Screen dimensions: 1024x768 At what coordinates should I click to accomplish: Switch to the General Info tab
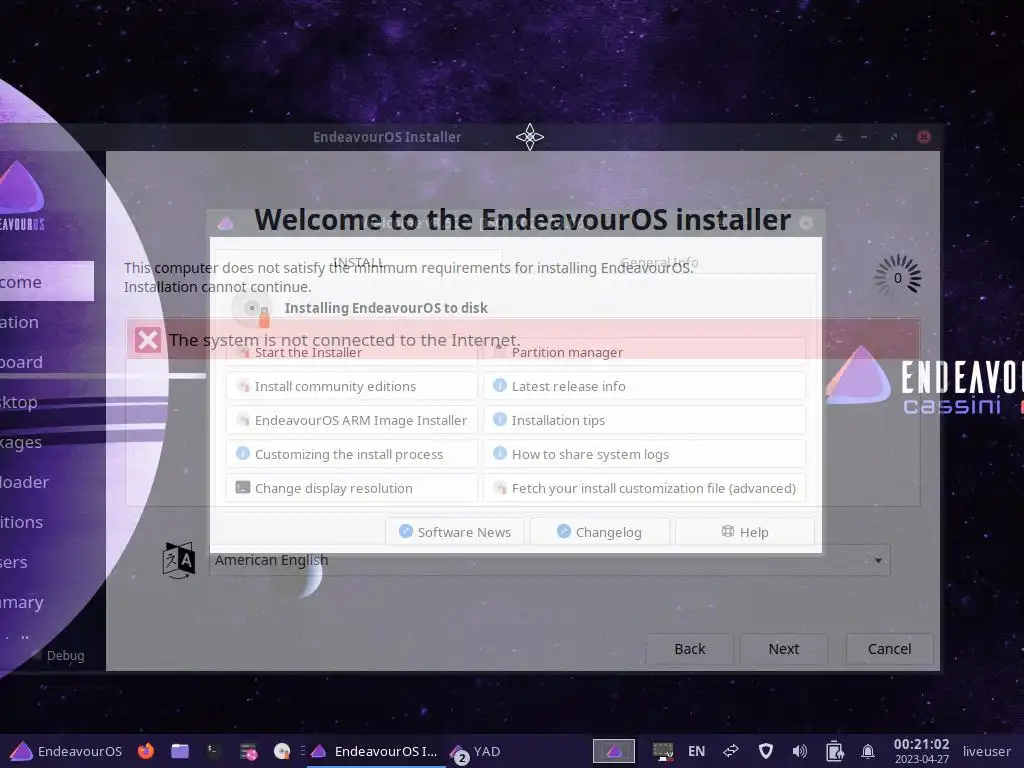(659, 262)
